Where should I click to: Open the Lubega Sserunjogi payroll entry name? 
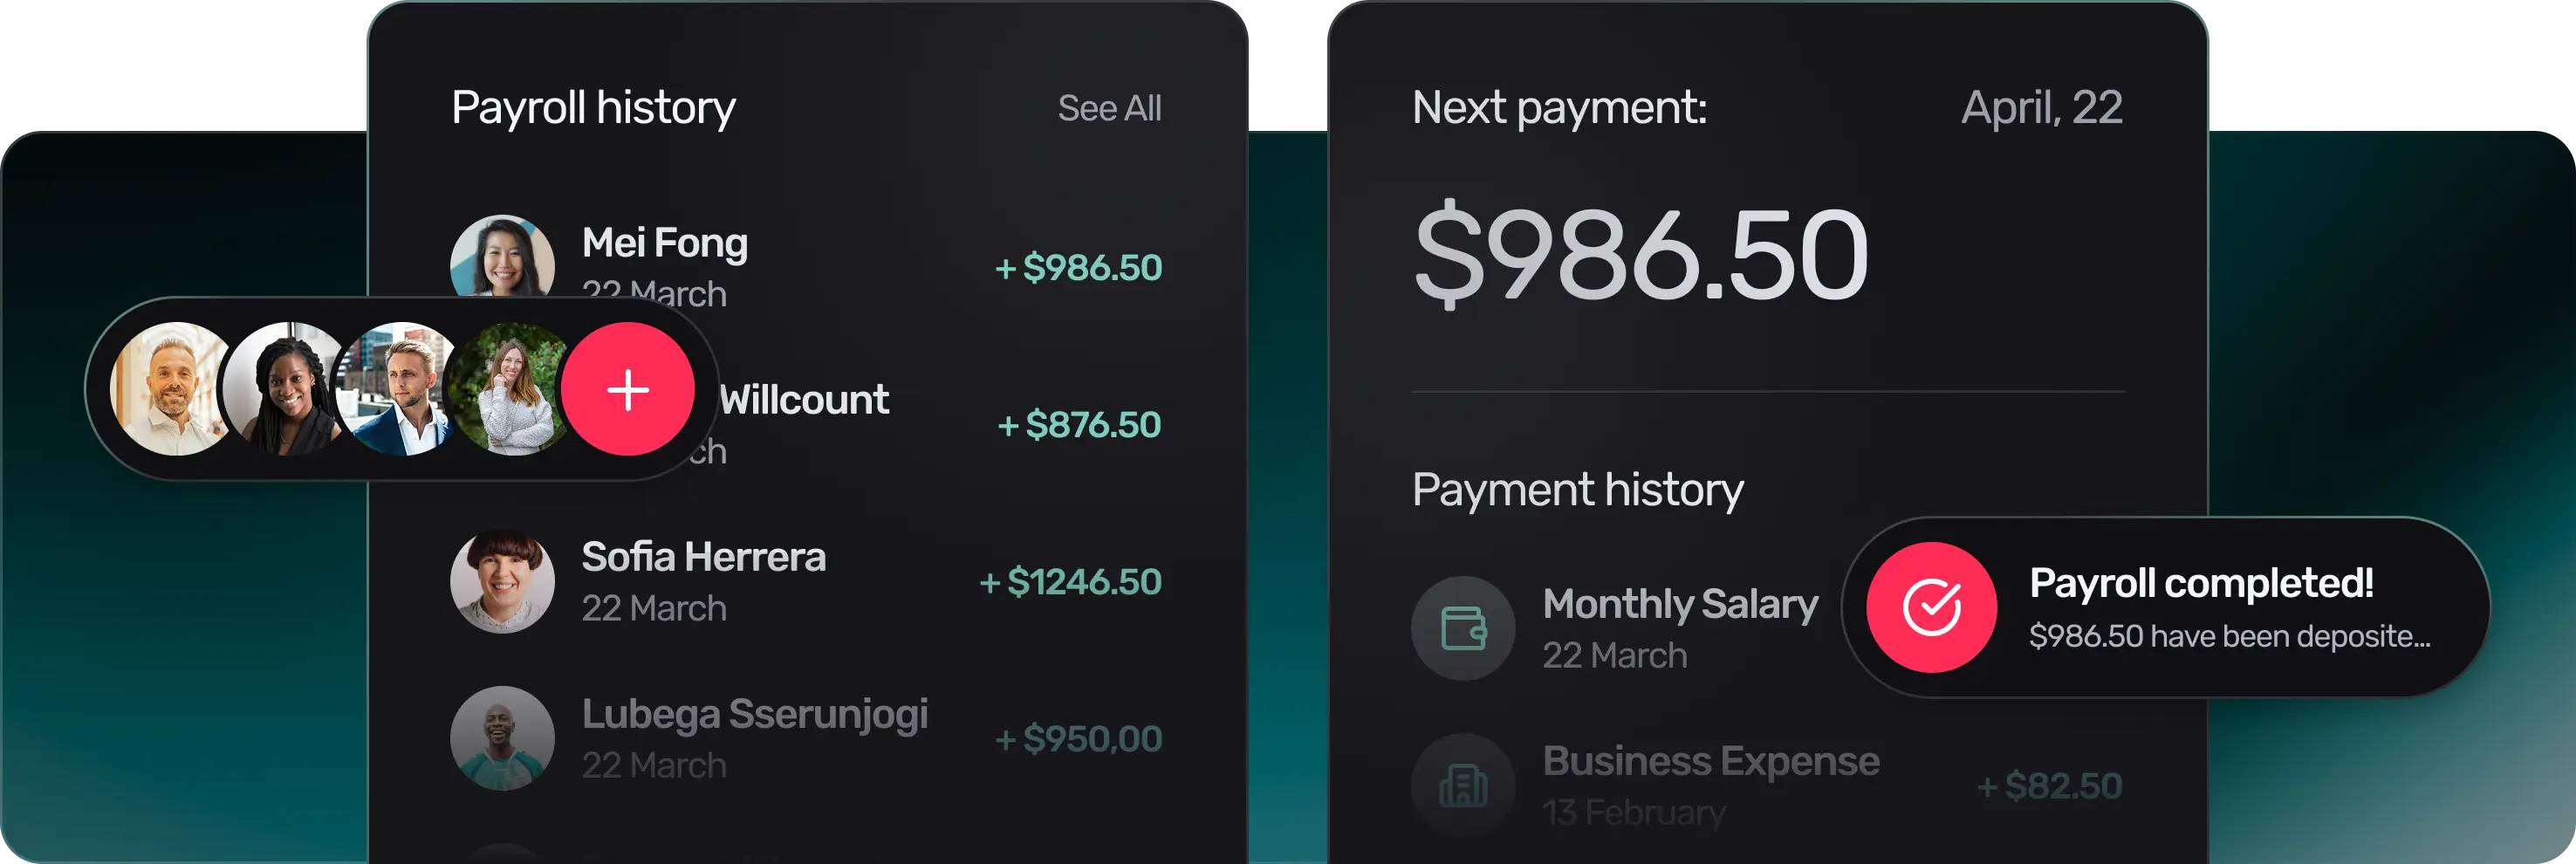pos(754,714)
